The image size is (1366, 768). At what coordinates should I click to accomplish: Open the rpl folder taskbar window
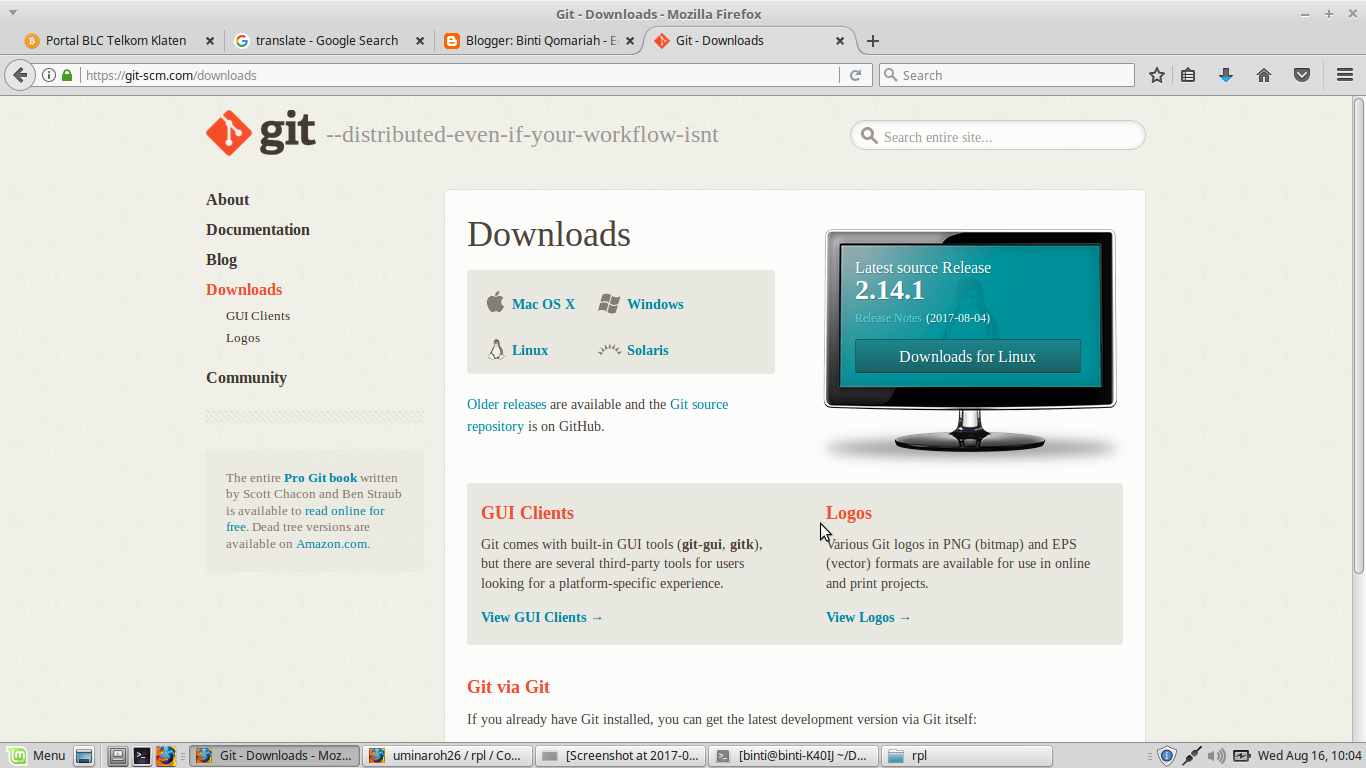pos(967,756)
